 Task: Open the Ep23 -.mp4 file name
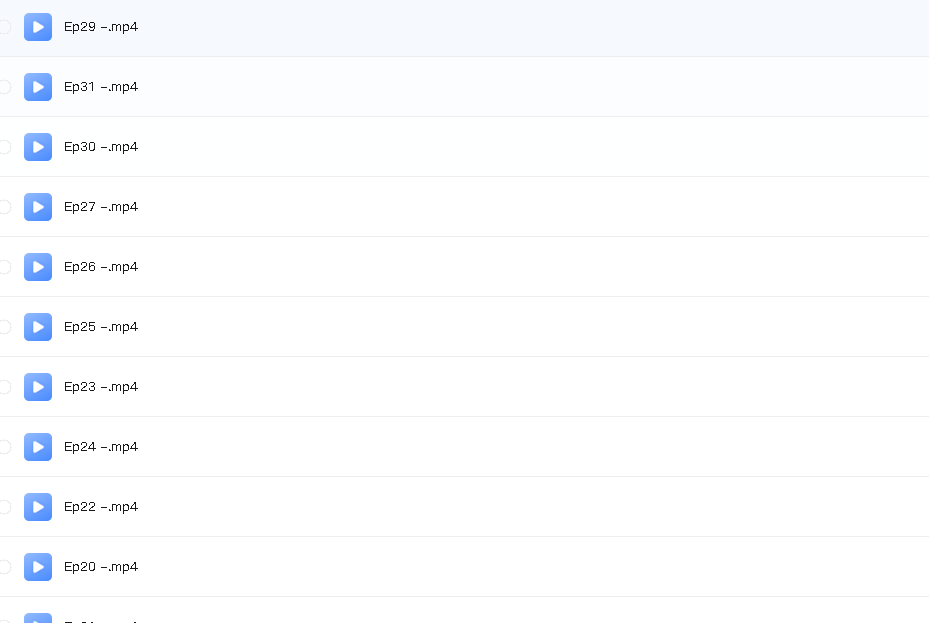point(101,387)
